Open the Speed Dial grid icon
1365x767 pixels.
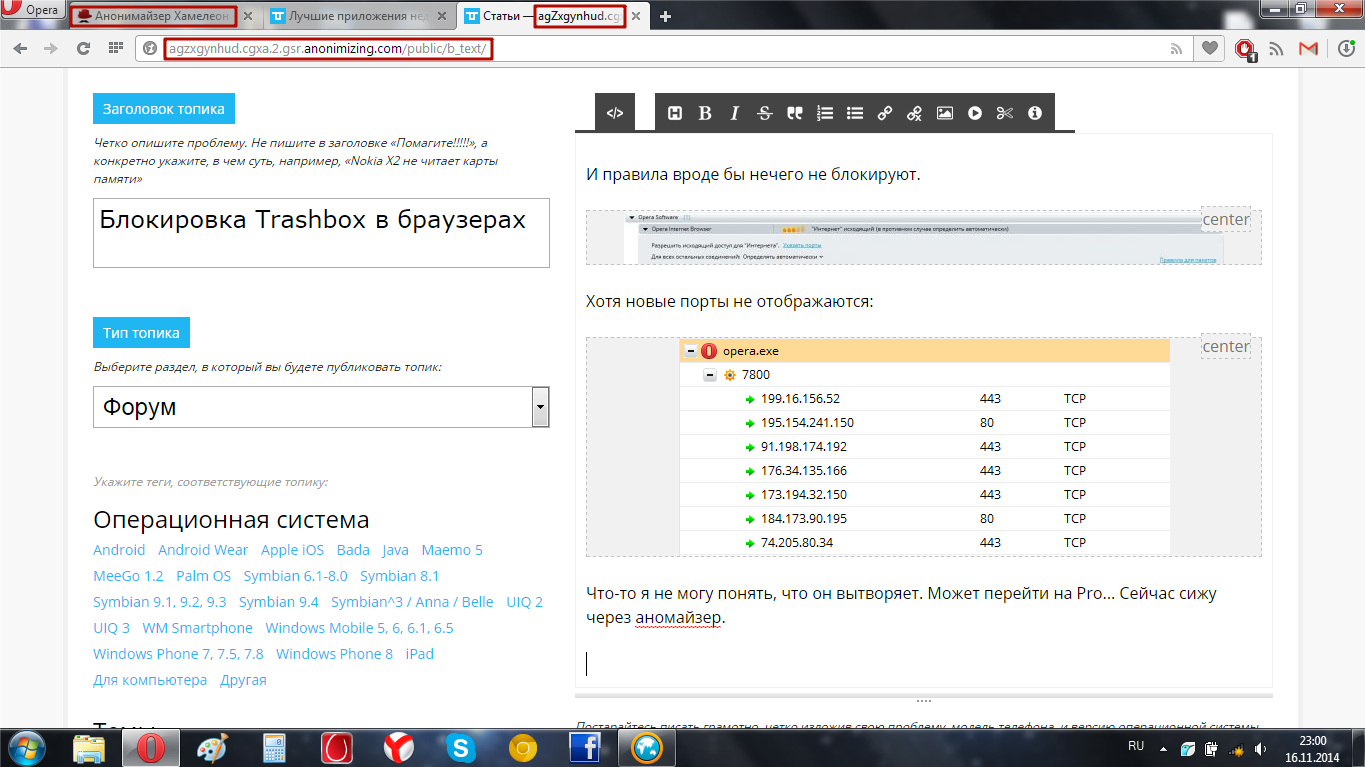coord(115,48)
